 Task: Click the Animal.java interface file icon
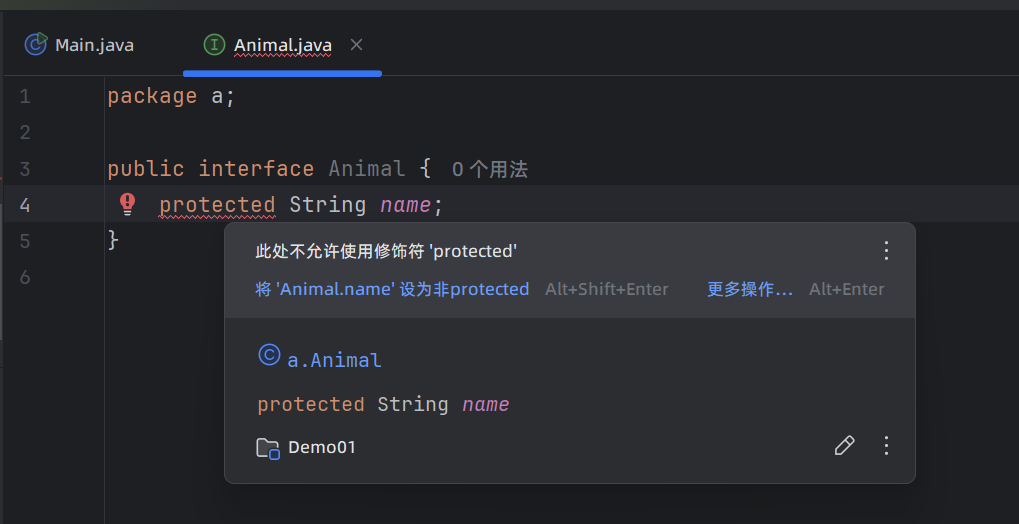tap(214, 45)
